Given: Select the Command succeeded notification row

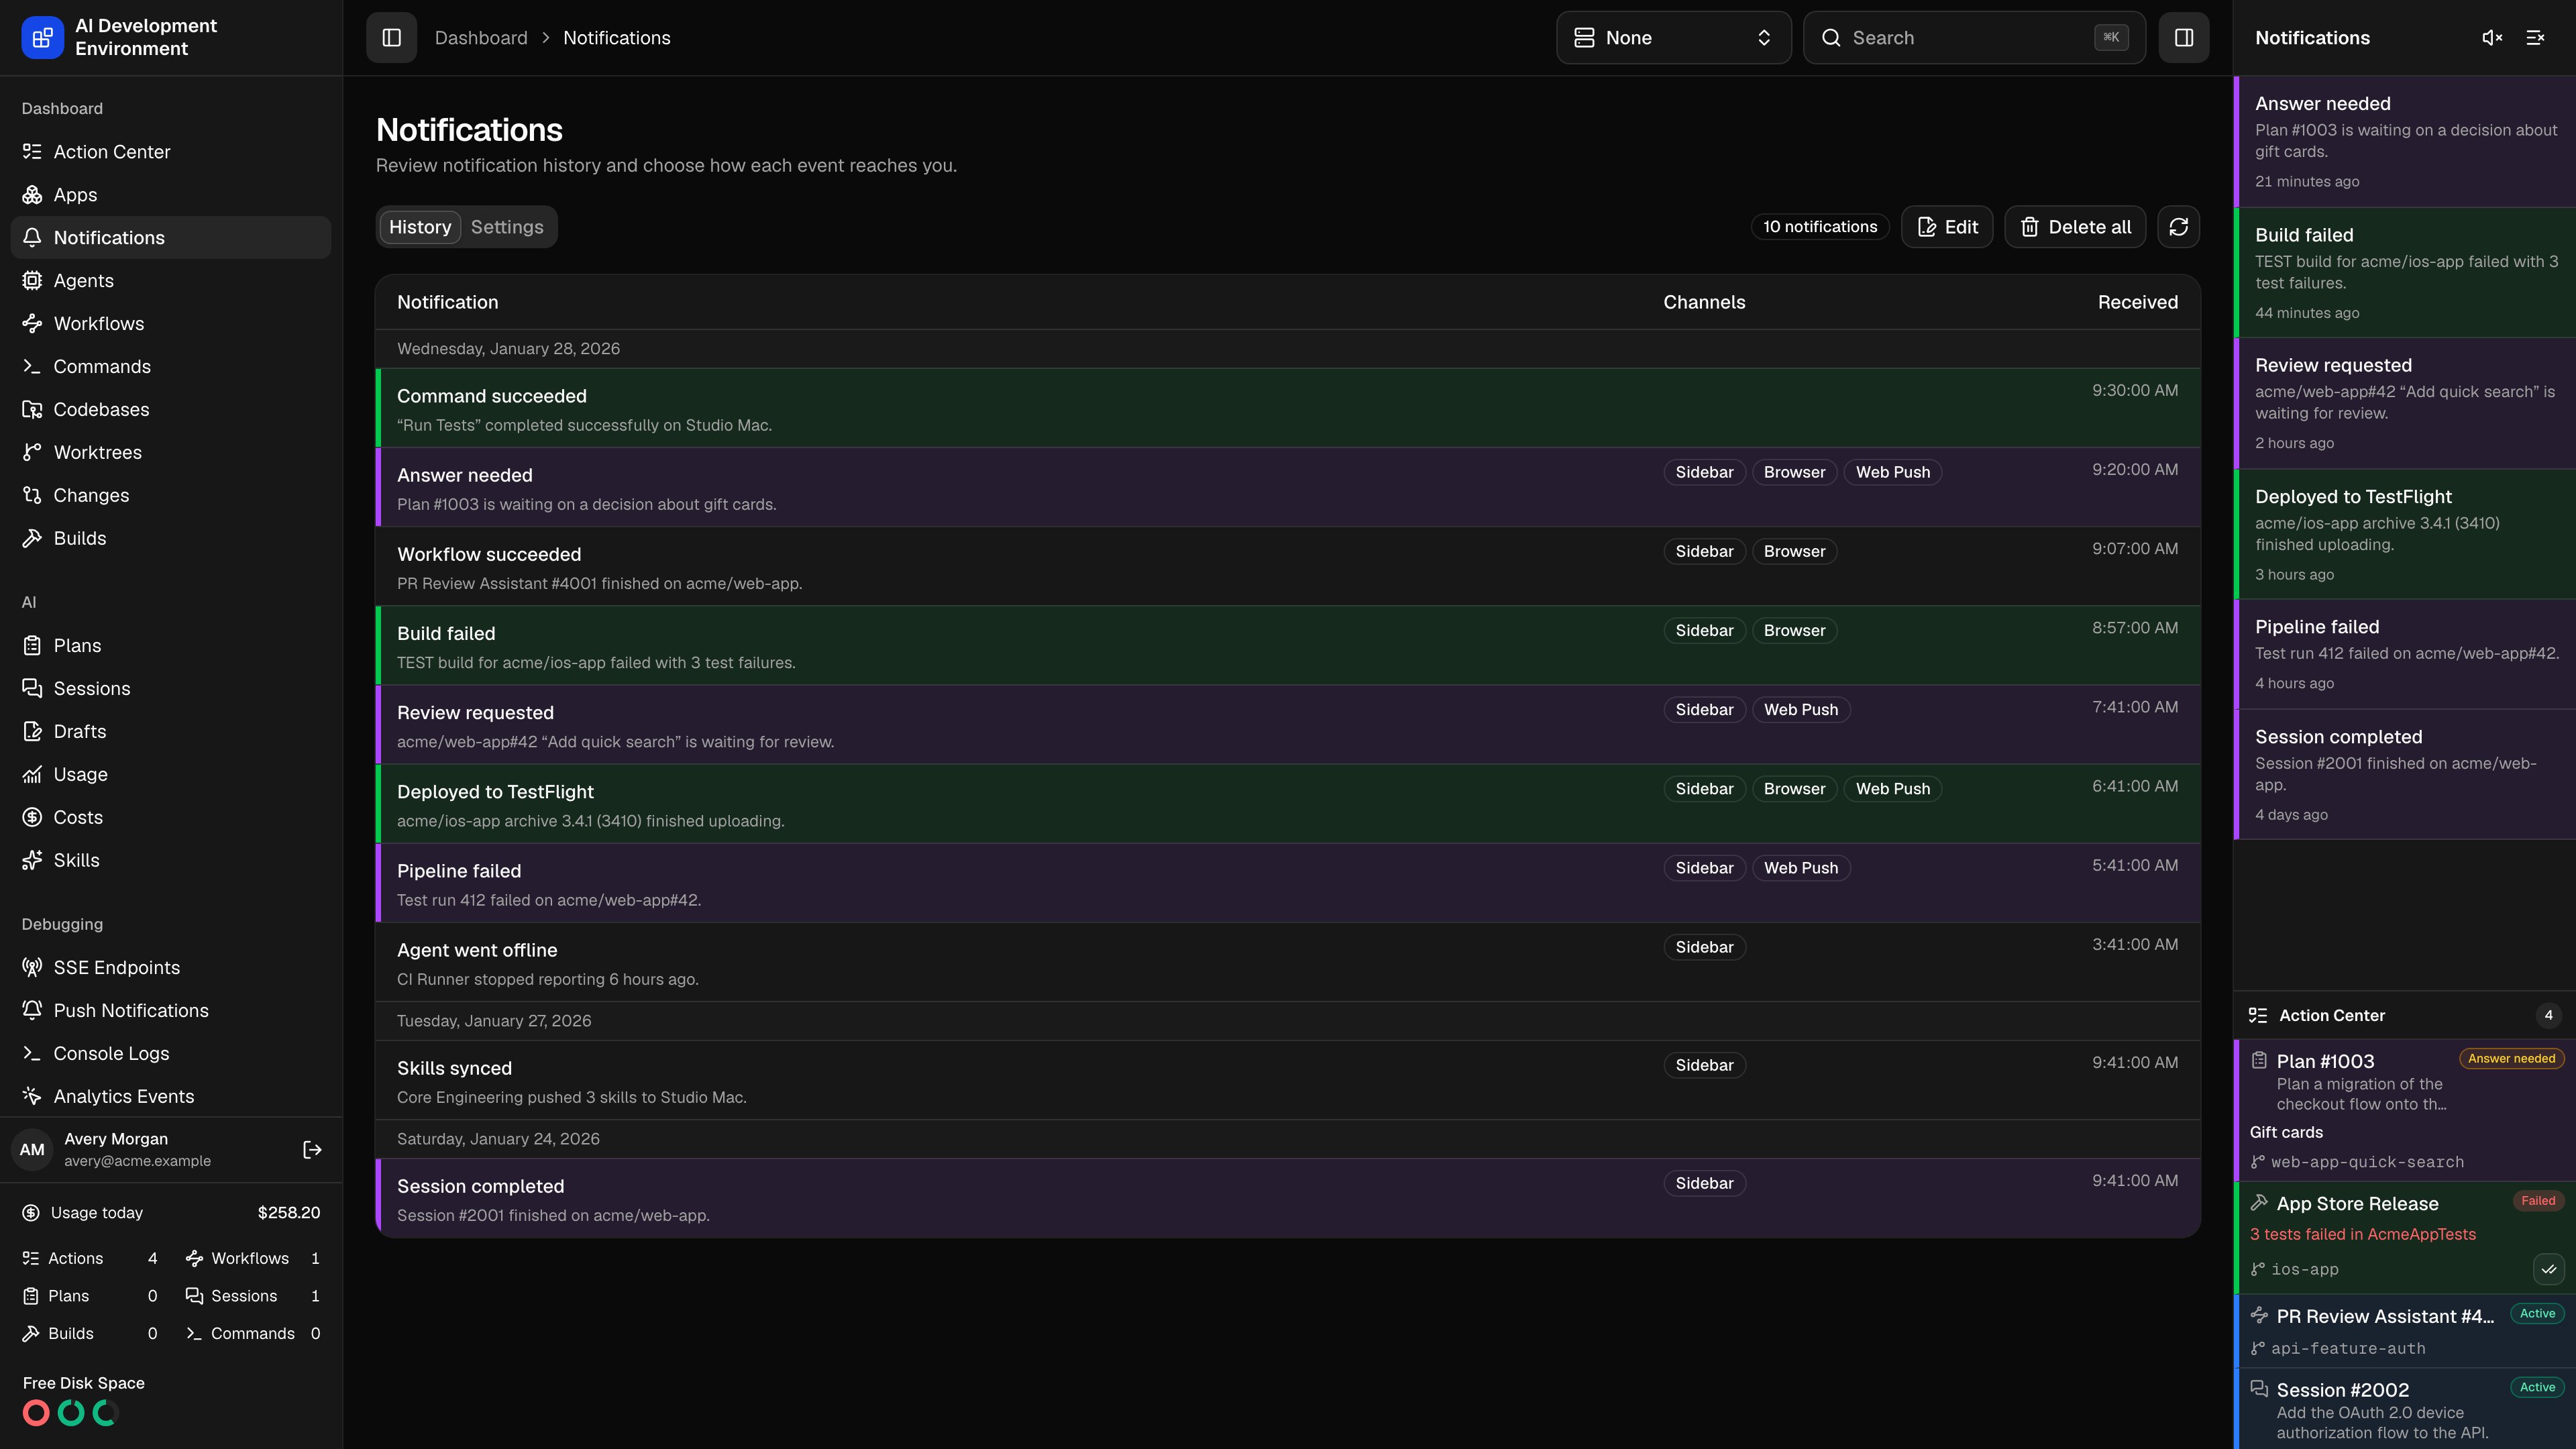Looking at the screenshot, I should [x=1288, y=408].
